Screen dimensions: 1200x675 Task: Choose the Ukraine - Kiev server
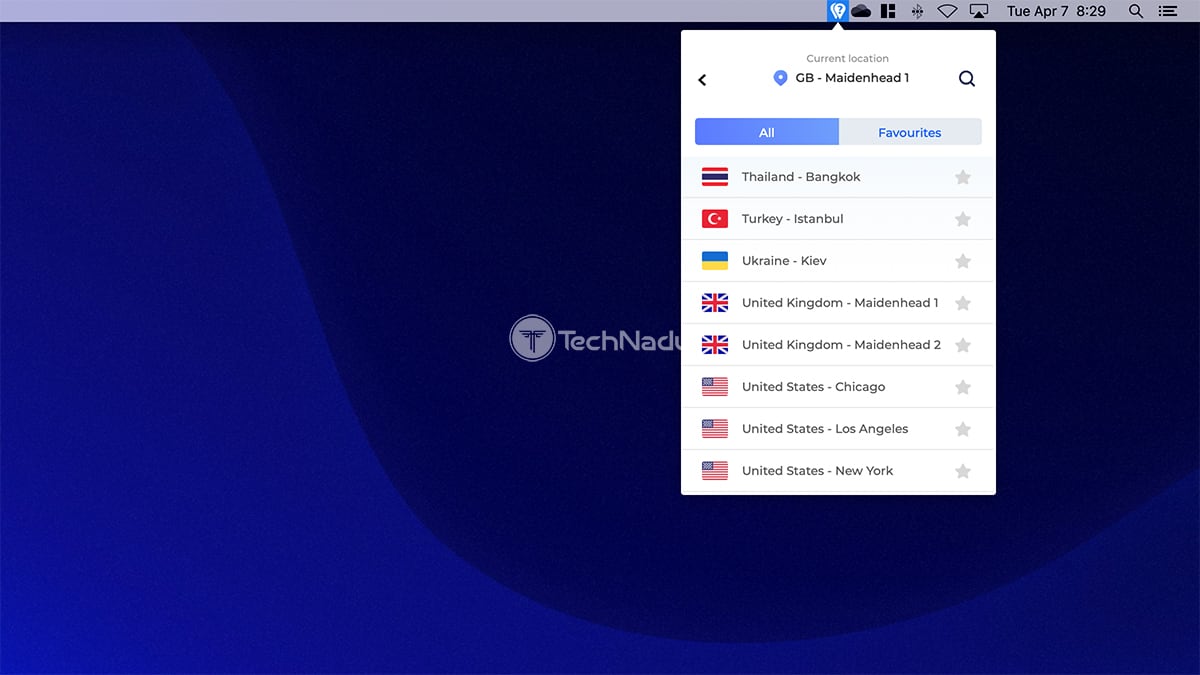tap(838, 261)
